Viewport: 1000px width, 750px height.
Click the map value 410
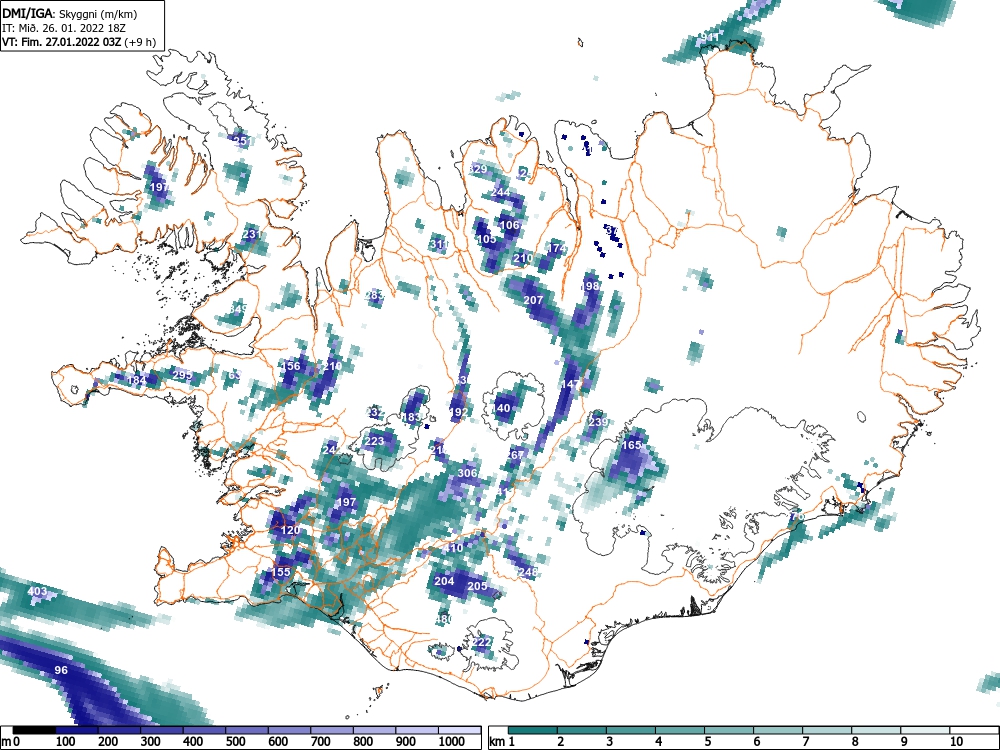[x=453, y=548]
